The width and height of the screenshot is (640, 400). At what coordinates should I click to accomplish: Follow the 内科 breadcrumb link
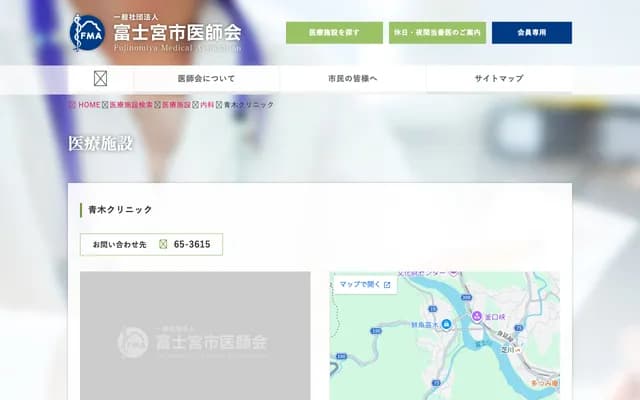[x=207, y=105]
